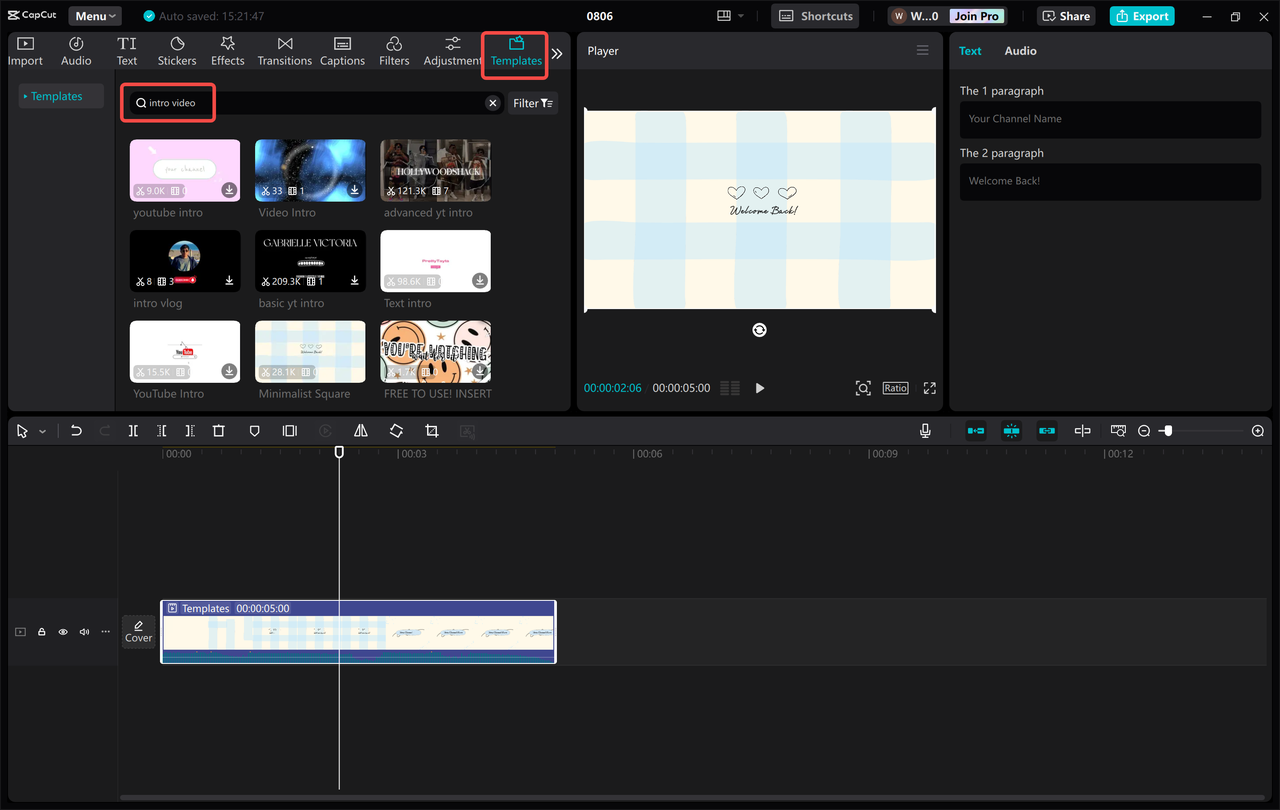Screen dimensions: 1280x810
Task: Click the Export button
Action: pyautogui.click(x=1141, y=15)
